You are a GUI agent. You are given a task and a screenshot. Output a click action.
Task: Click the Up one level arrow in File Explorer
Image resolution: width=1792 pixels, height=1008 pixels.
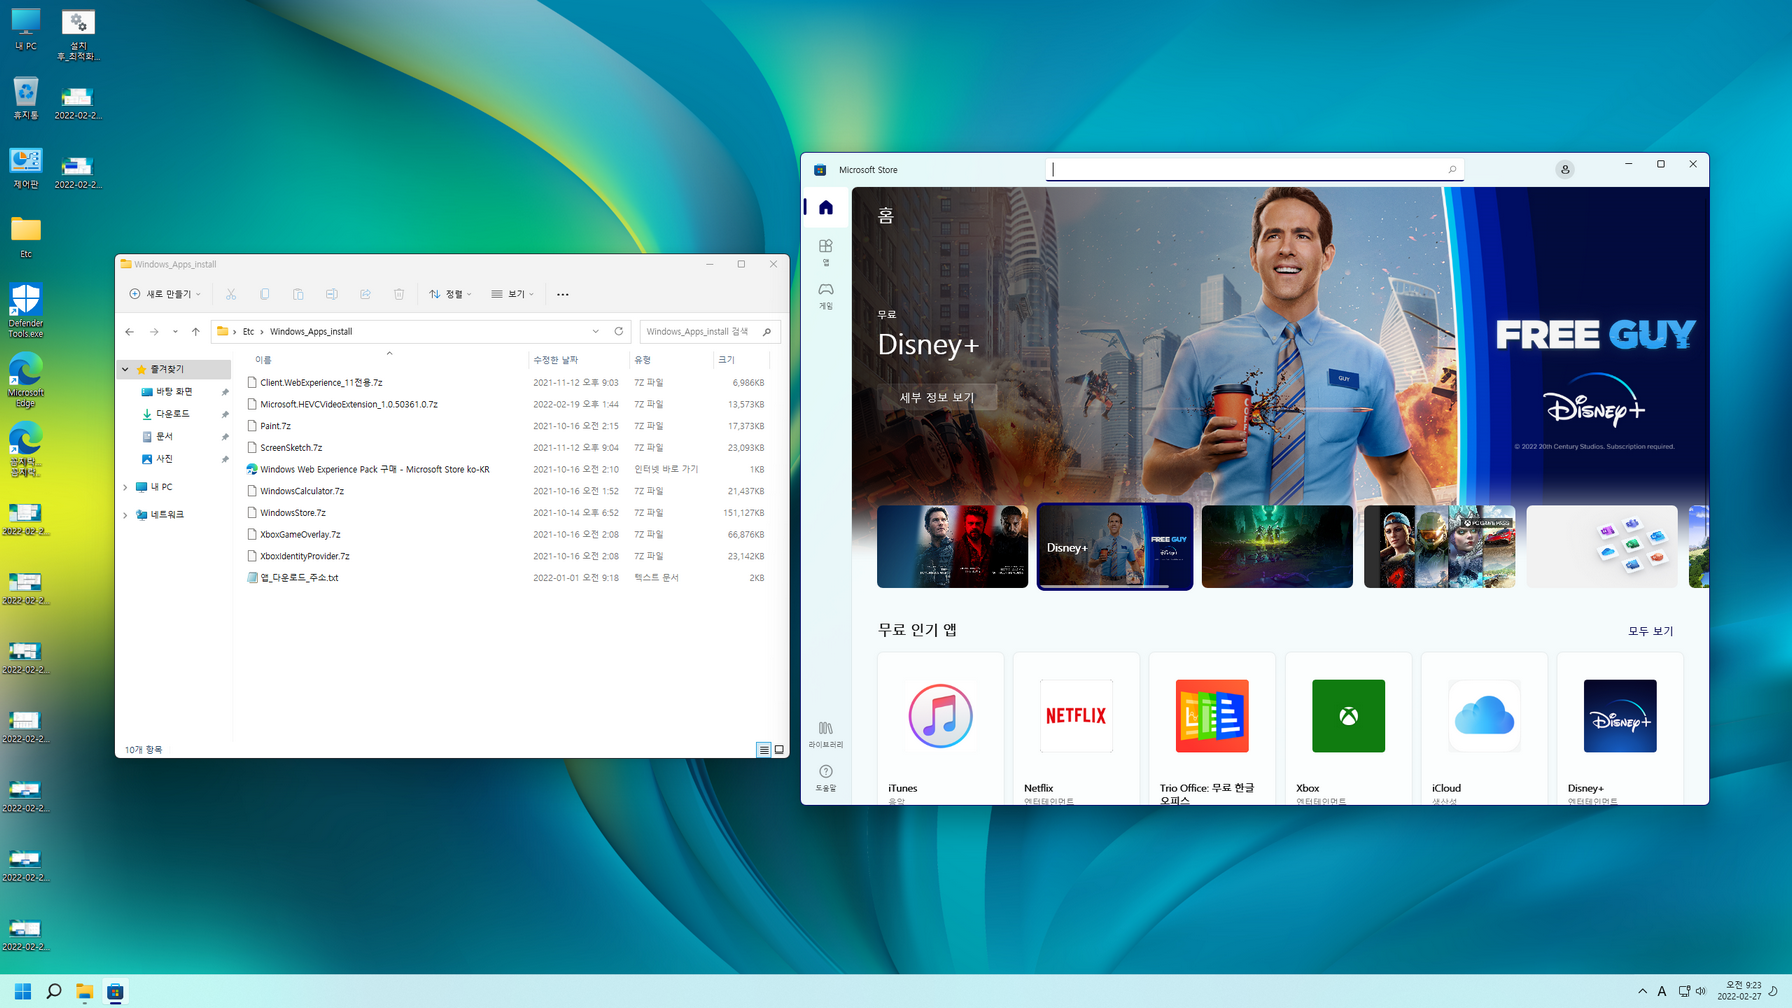click(x=196, y=332)
